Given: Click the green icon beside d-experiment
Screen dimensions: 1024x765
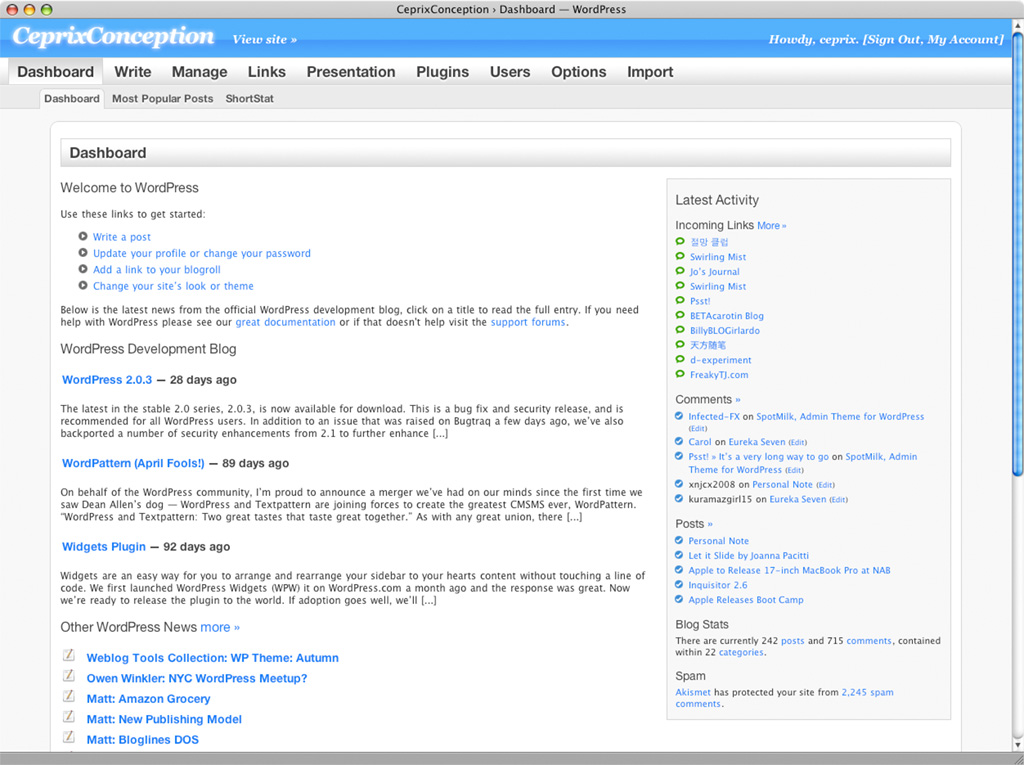Looking at the screenshot, I should pyautogui.click(x=680, y=359).
